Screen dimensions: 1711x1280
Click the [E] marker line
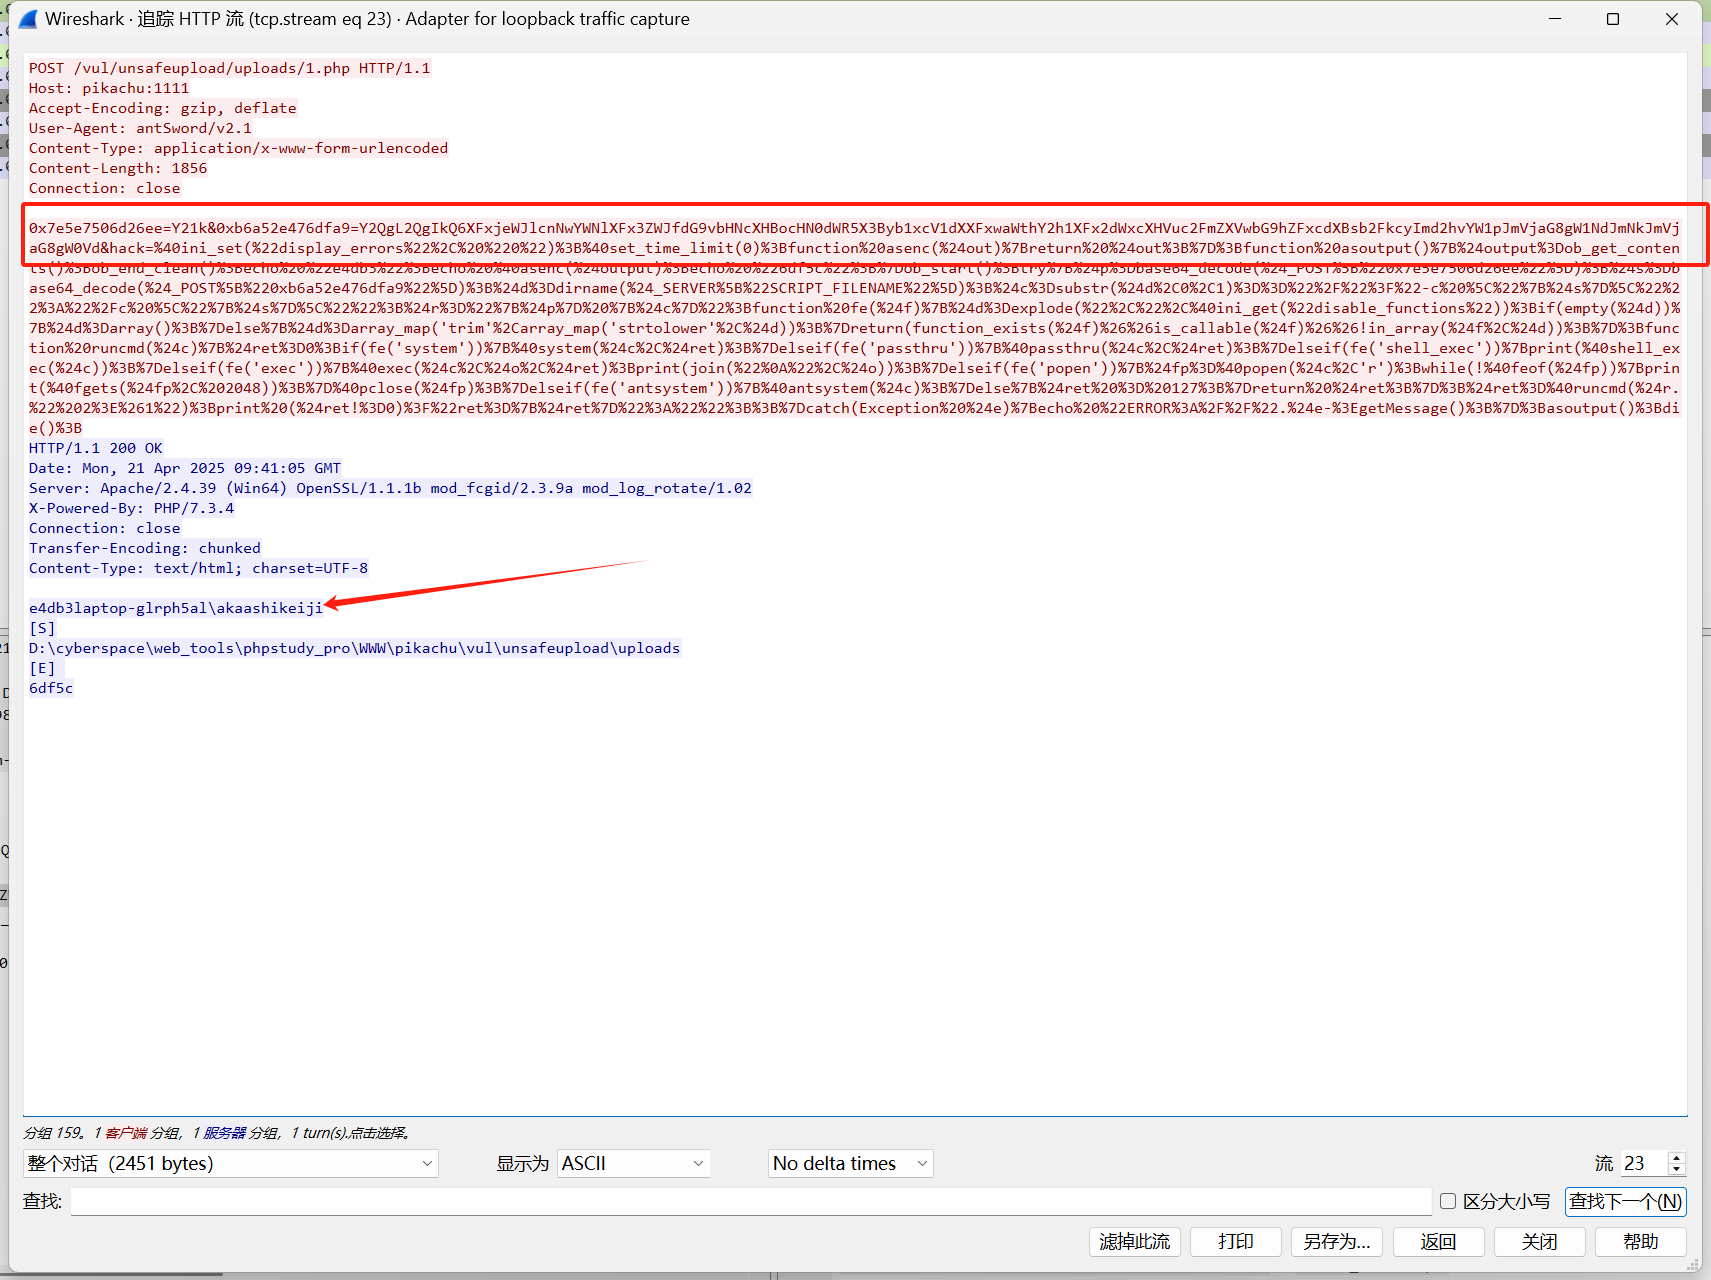pyautogui.click(x=42, y=668)
